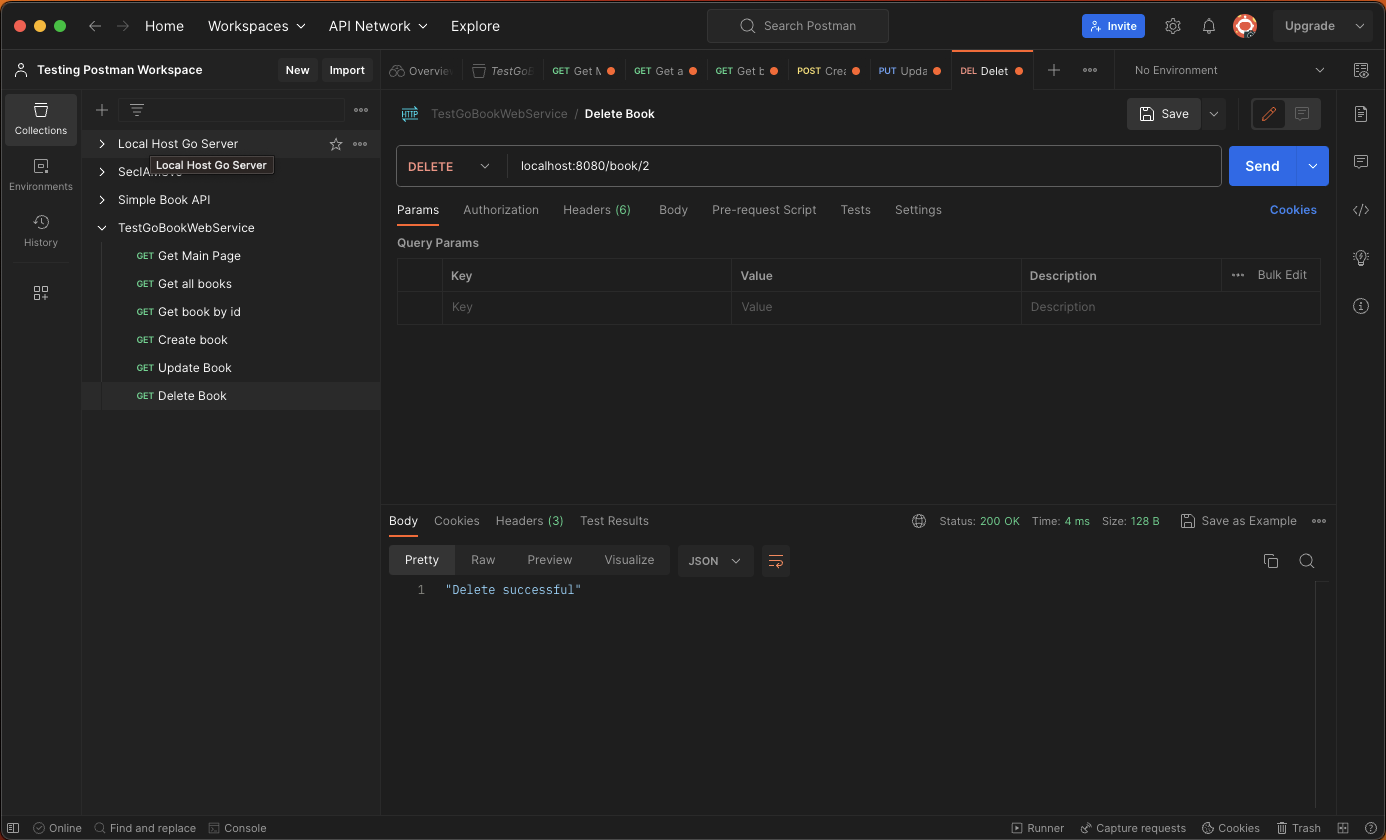Open the Collections sidebar panel

41,120
